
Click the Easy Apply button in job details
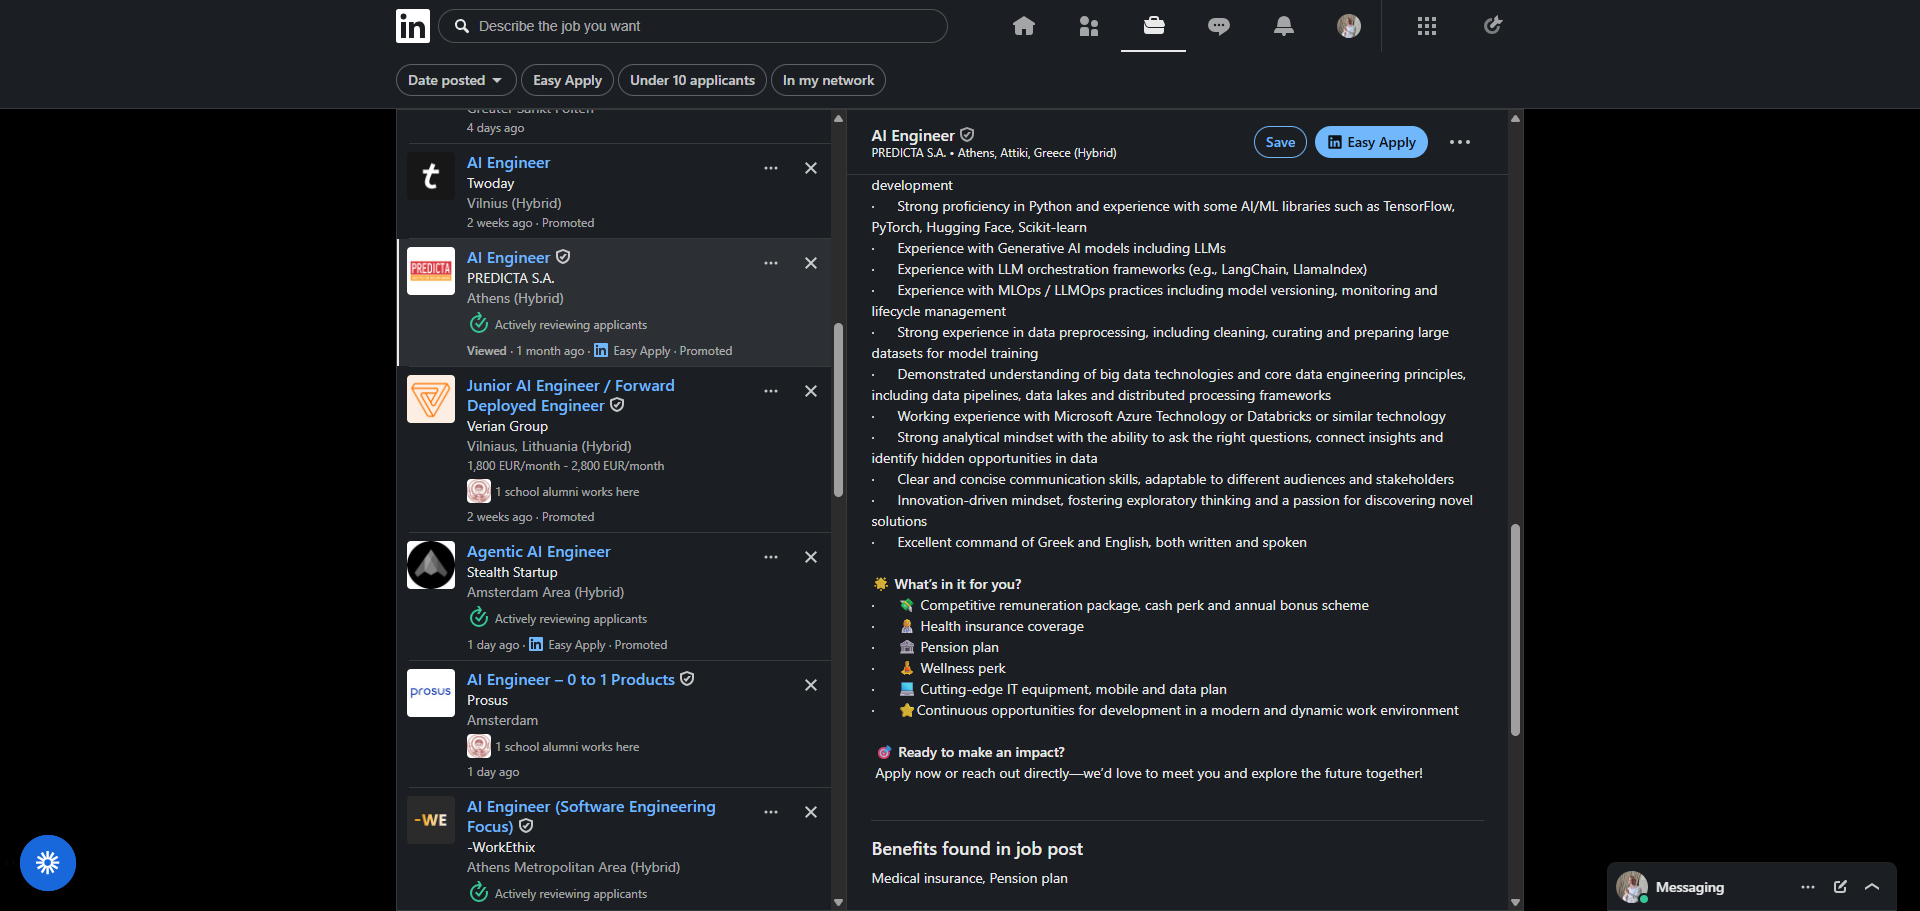point(1371,142)
